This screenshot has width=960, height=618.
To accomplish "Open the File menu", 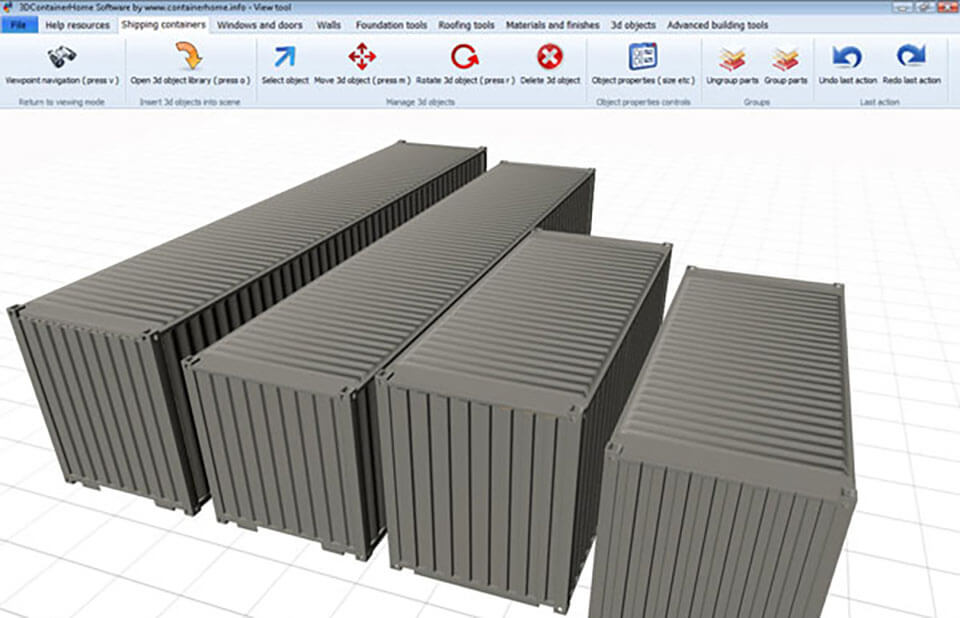I will tap(18, 25).
